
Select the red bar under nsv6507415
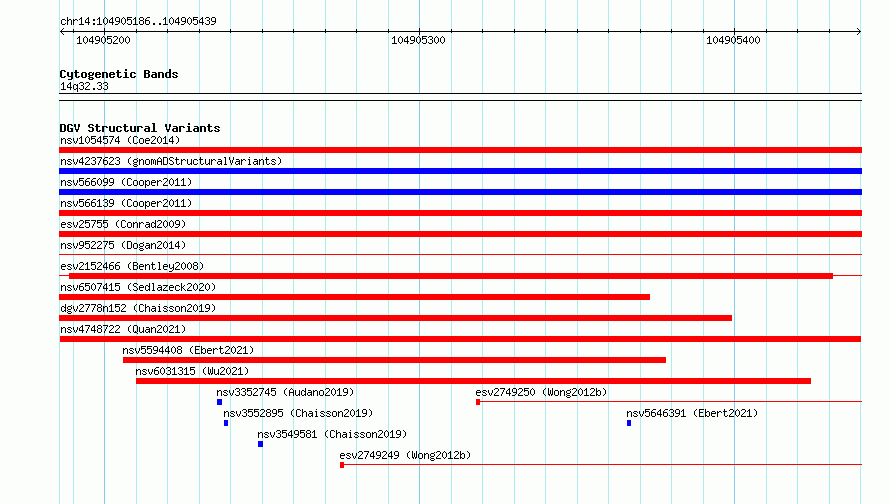(x=354, y=297)
